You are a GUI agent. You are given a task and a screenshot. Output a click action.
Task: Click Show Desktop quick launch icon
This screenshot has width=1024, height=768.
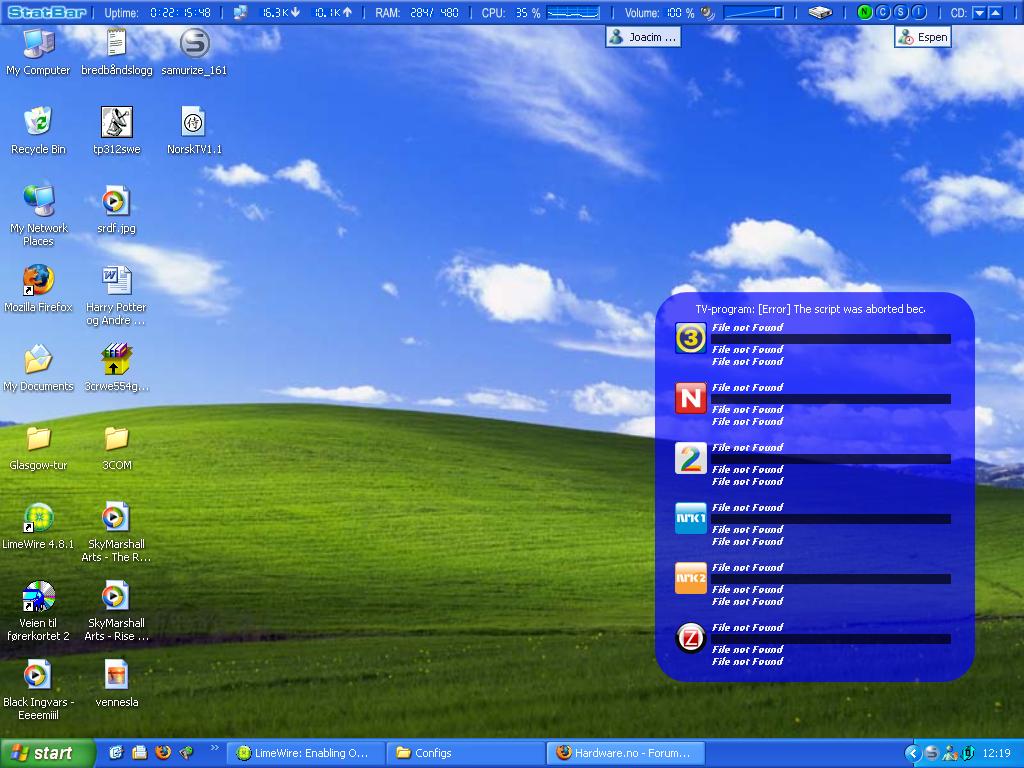click(x=116, y=753)
